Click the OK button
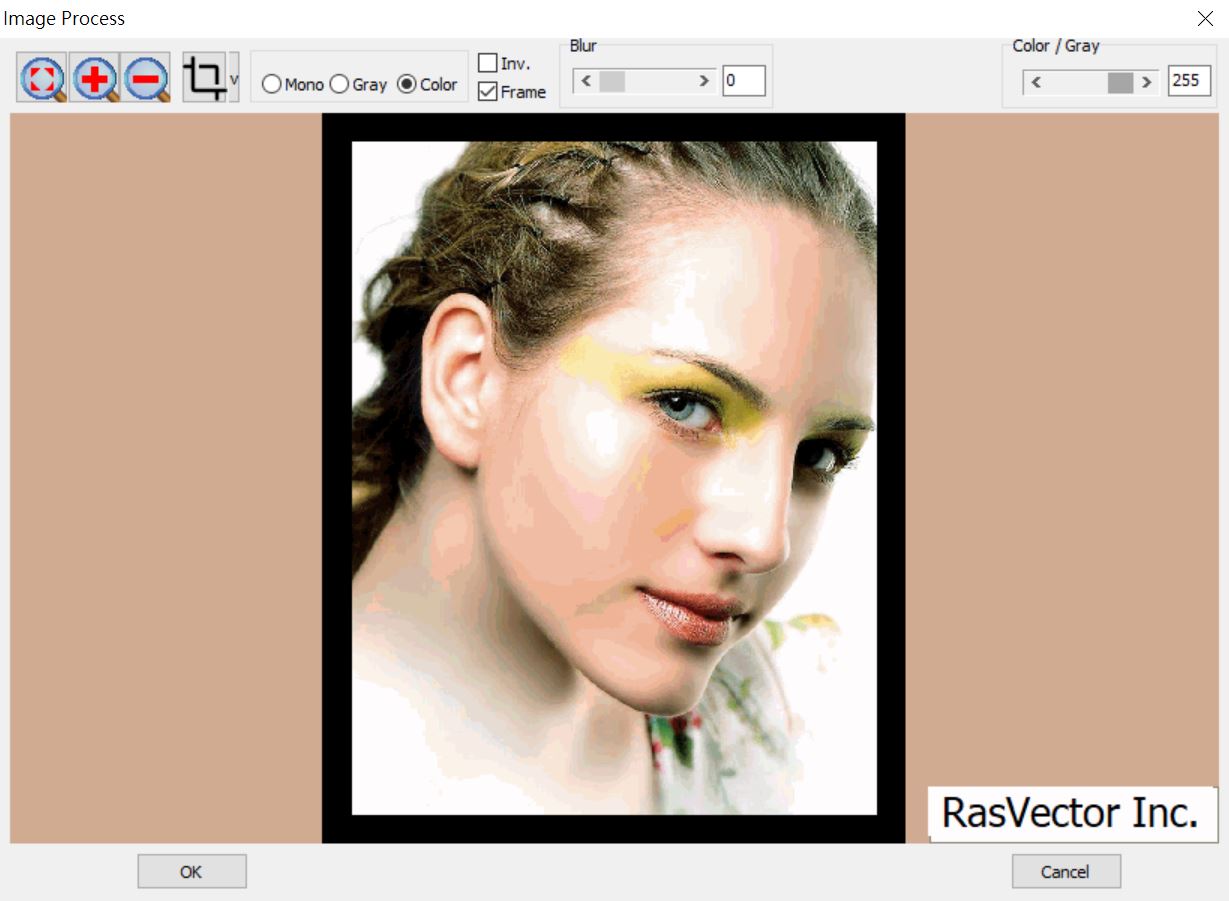1229x901 pixels. click(x=192, y=871)
